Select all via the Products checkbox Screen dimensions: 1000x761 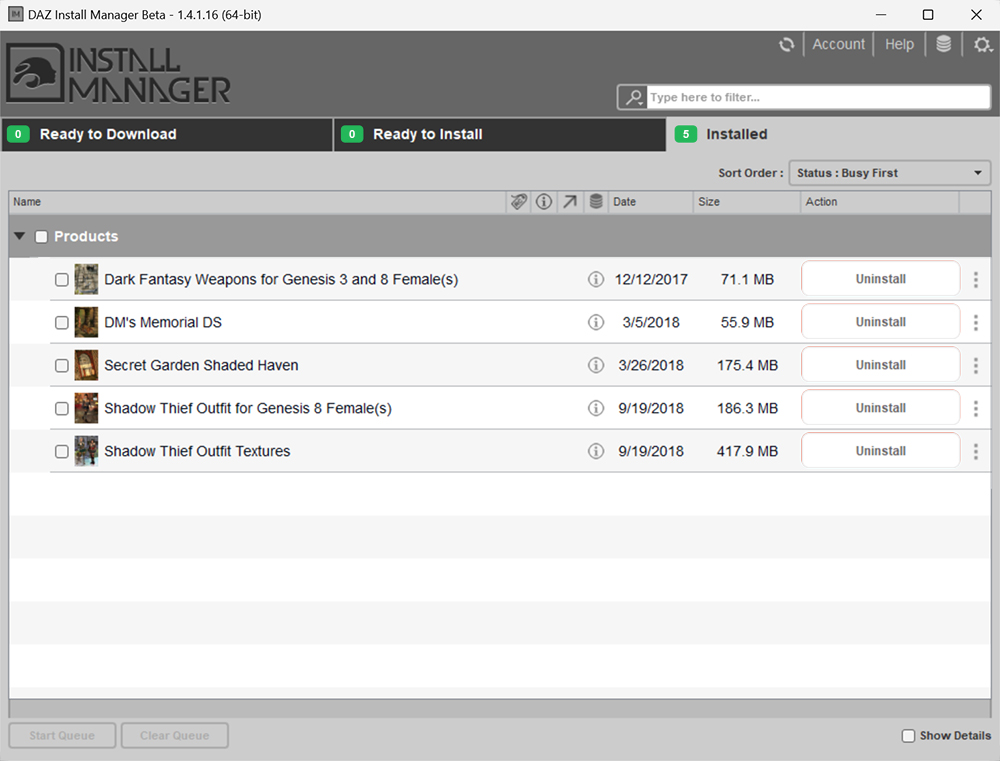tap(41, 237)
